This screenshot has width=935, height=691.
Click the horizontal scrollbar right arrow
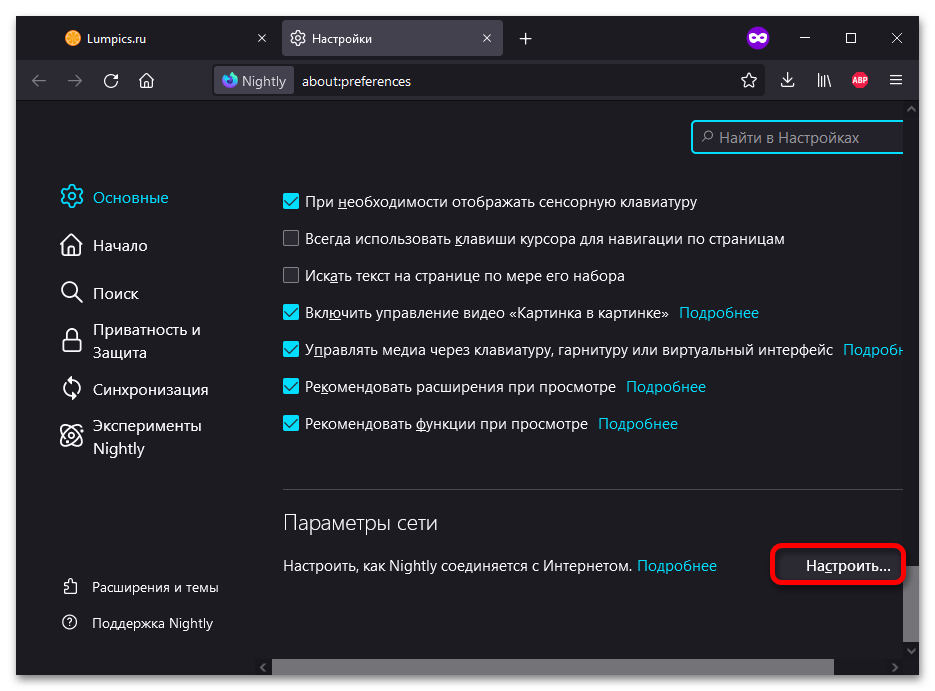(895, 668)
